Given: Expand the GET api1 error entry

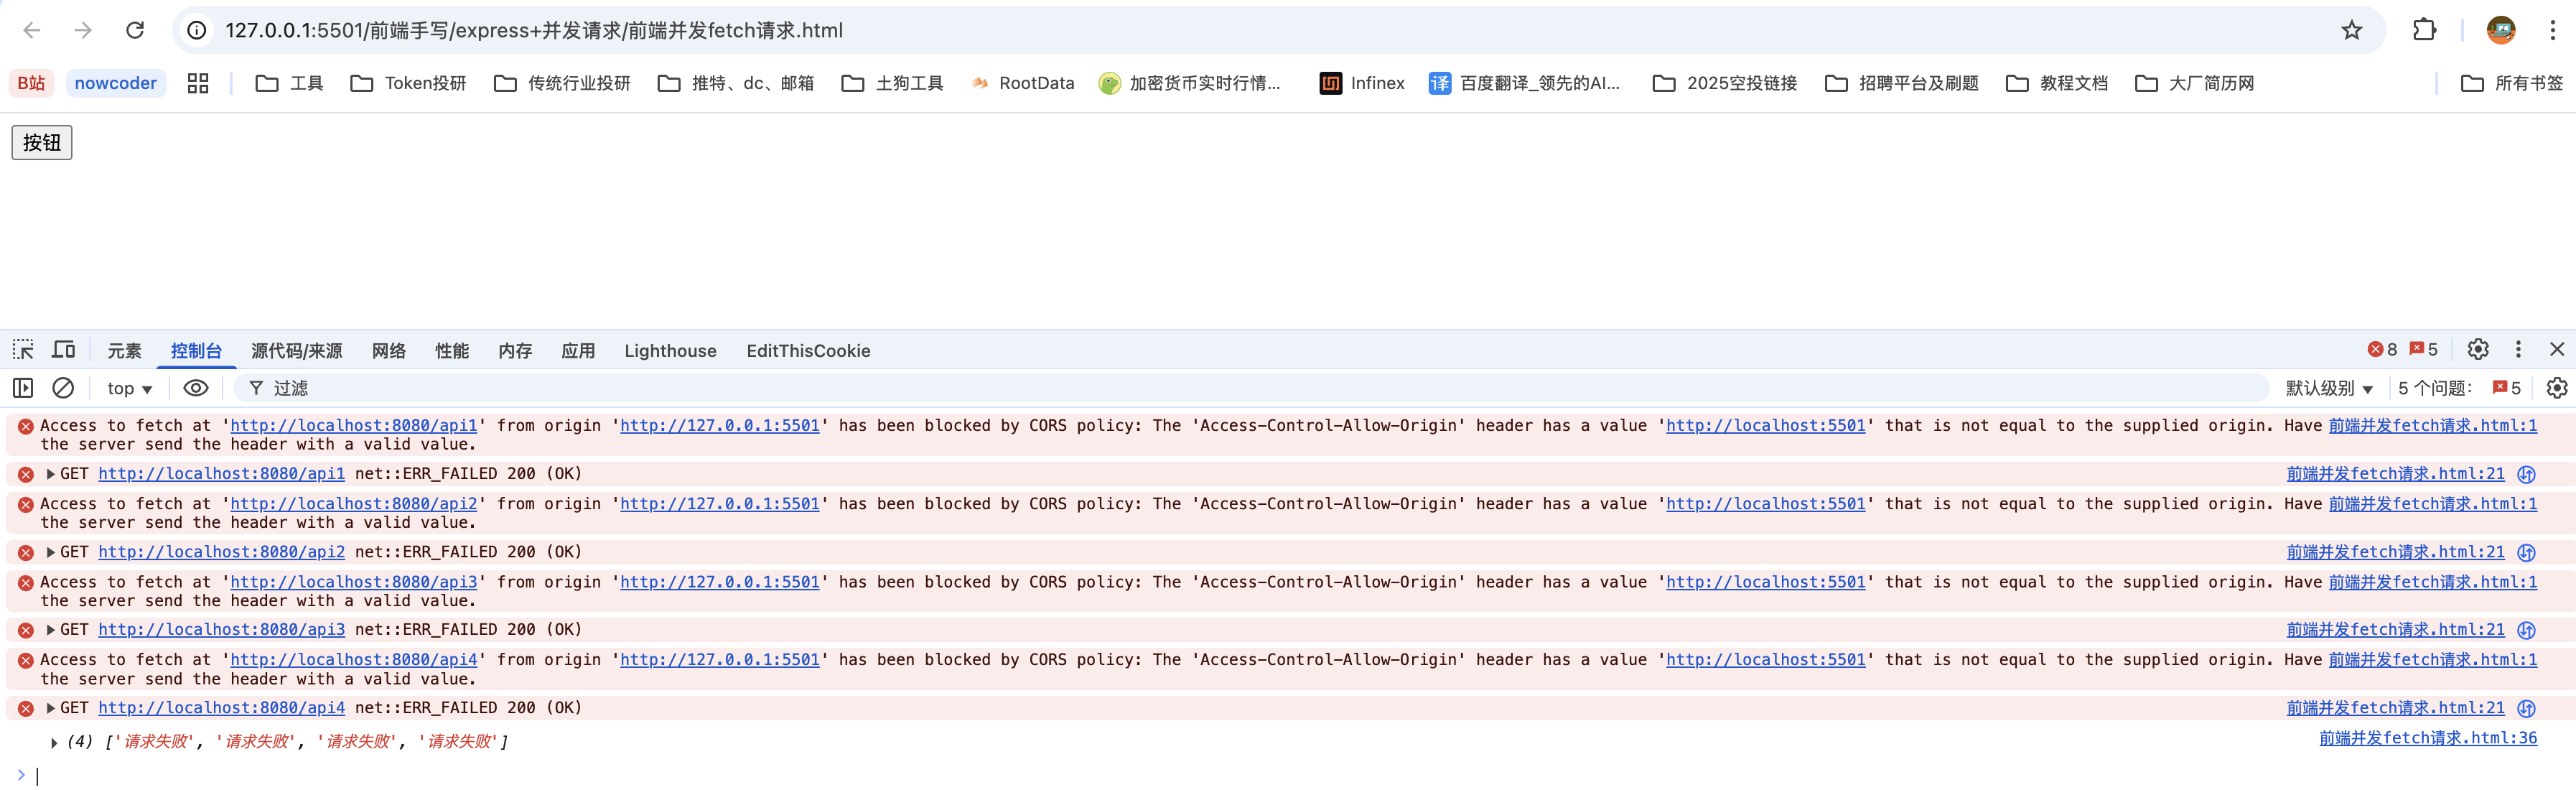Looking at the screenshot, I should [50, 474].
